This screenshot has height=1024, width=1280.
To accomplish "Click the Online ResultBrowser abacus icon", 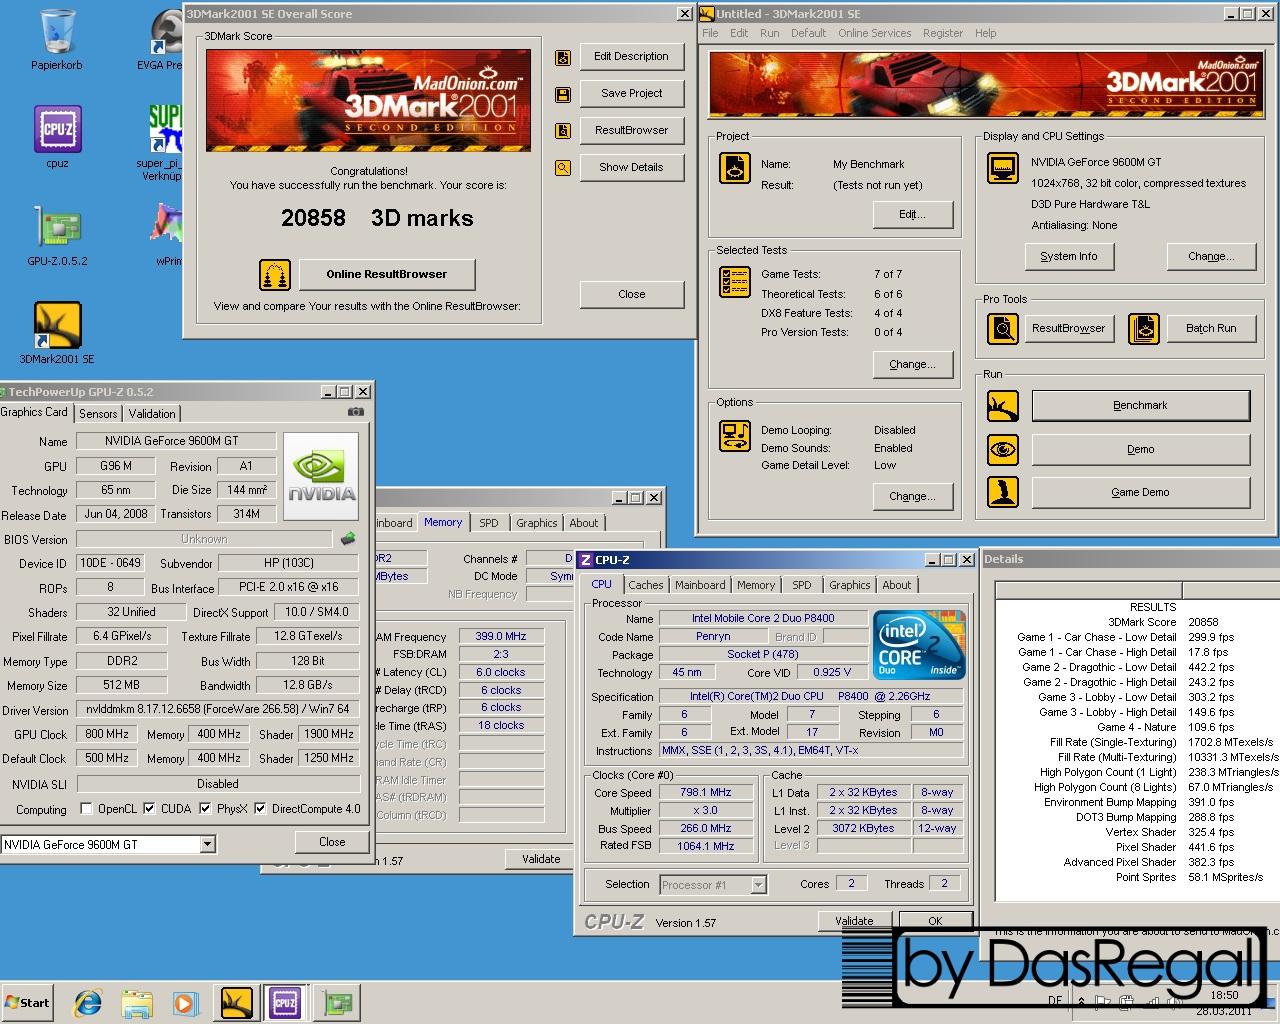I will (x=275, y=274).
